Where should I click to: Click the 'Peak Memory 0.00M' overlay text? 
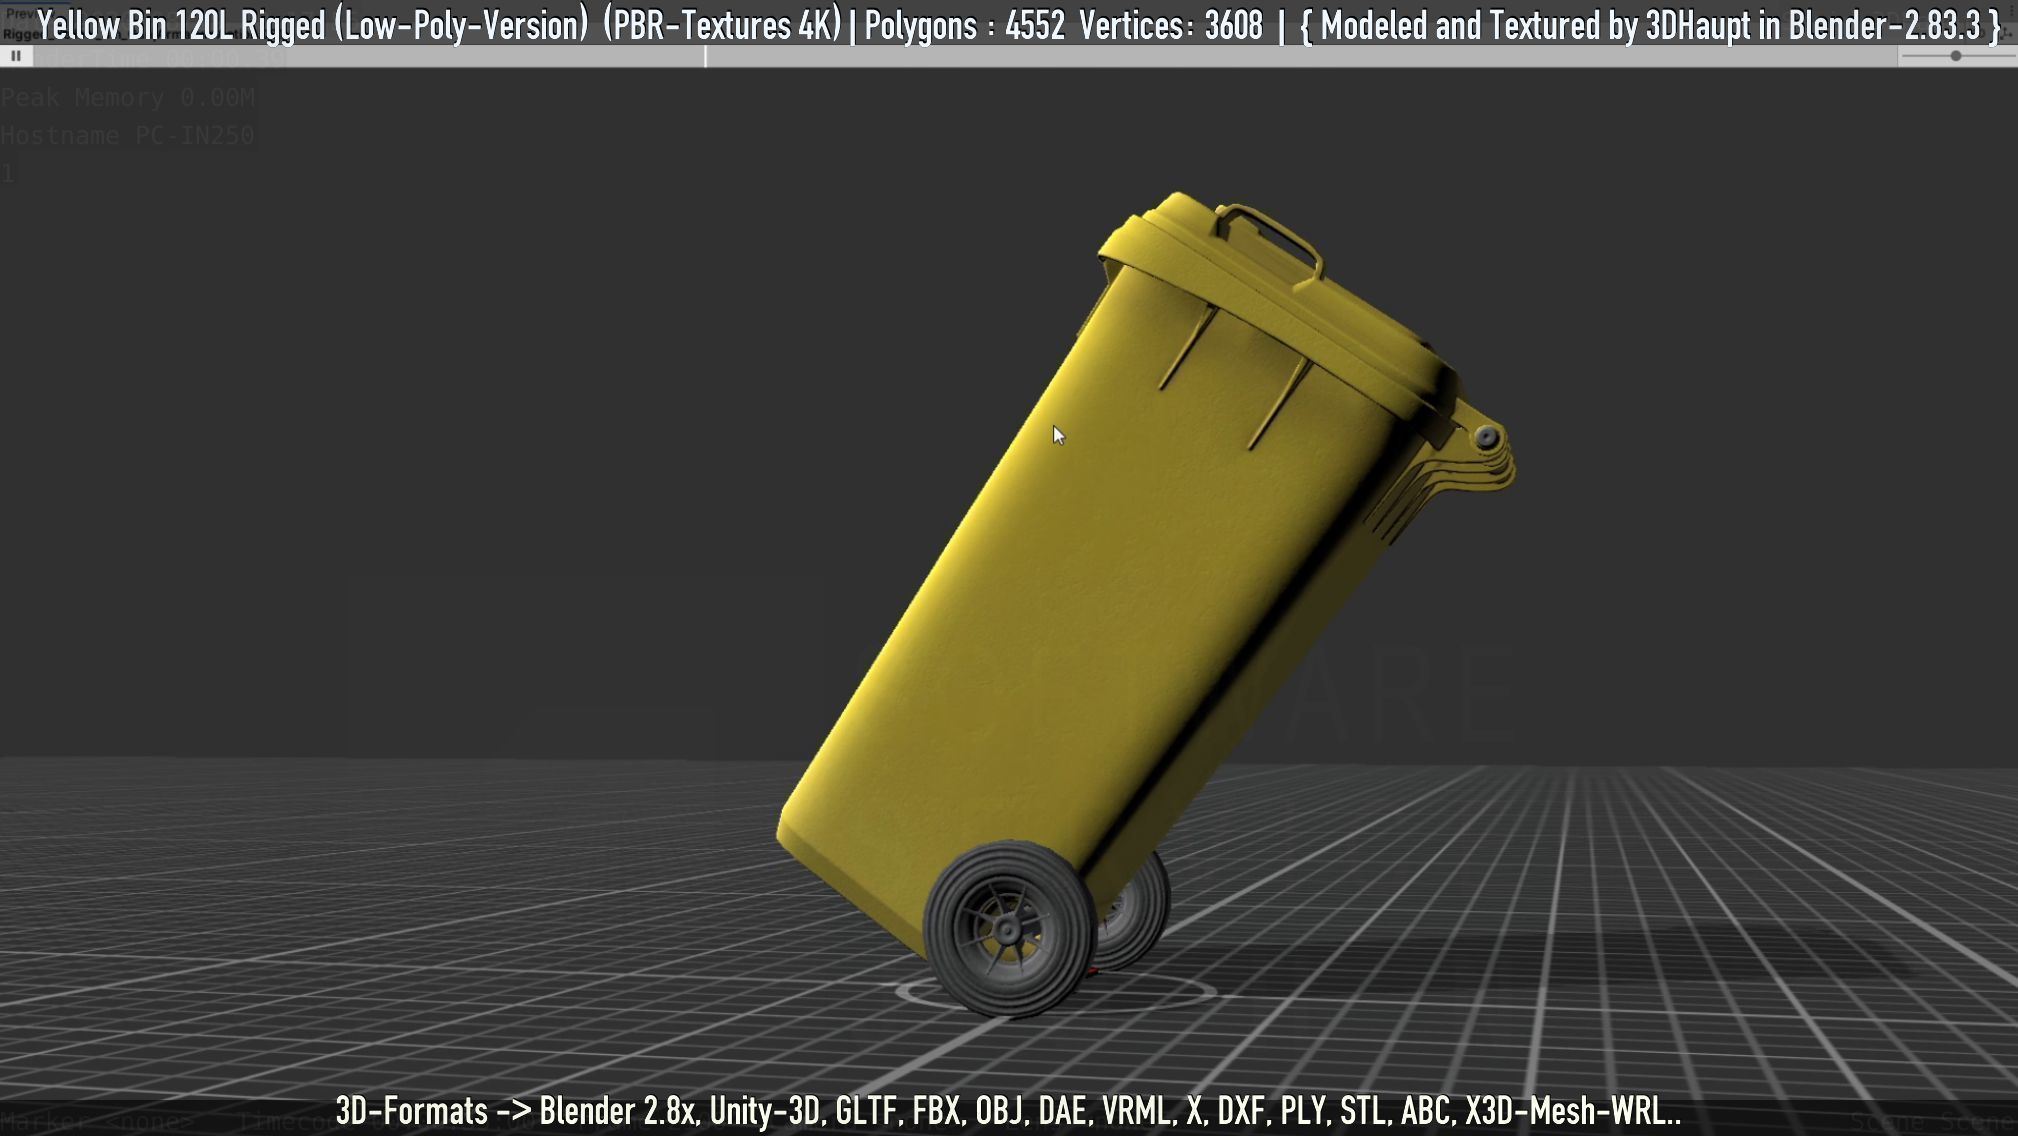(x=128, y=97)
